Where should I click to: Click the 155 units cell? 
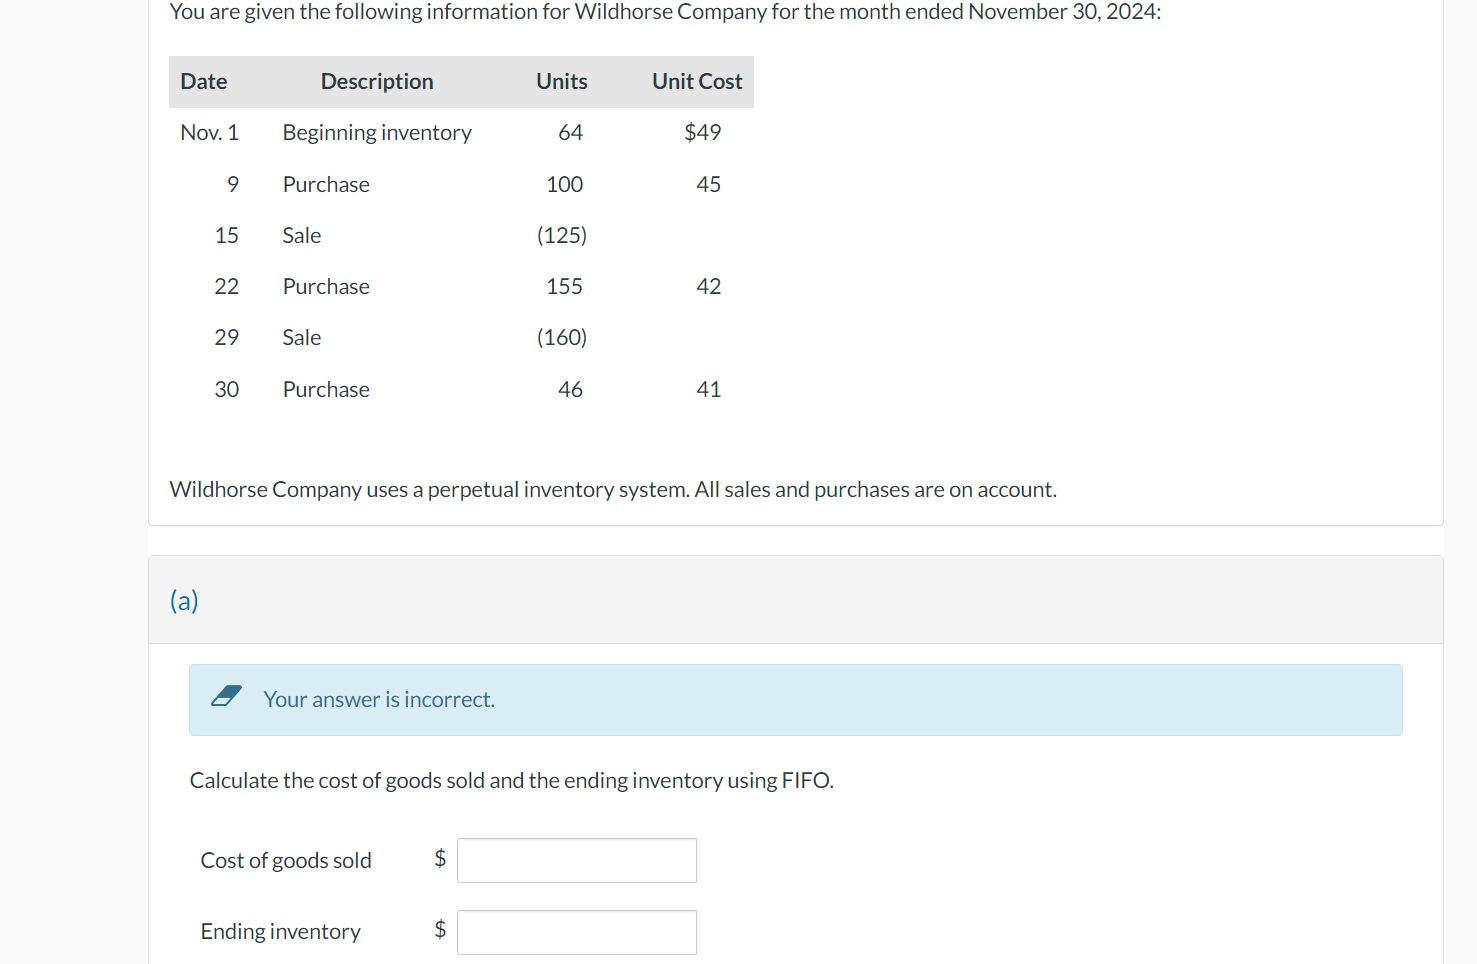565,287
